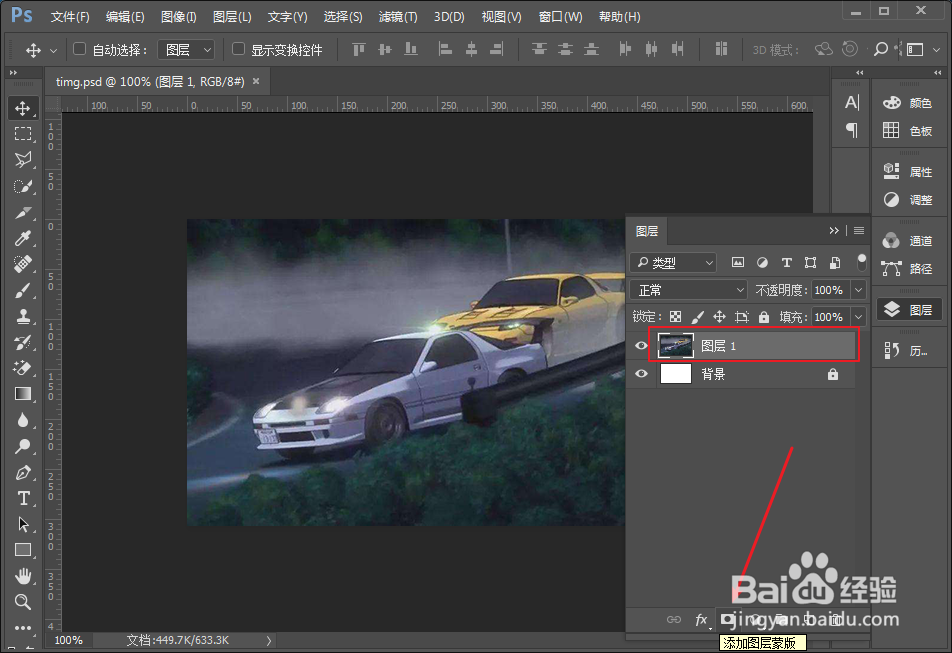952x653 pixels.
Task: Click the link layers chain icon
Action: [x=674, y=620]
